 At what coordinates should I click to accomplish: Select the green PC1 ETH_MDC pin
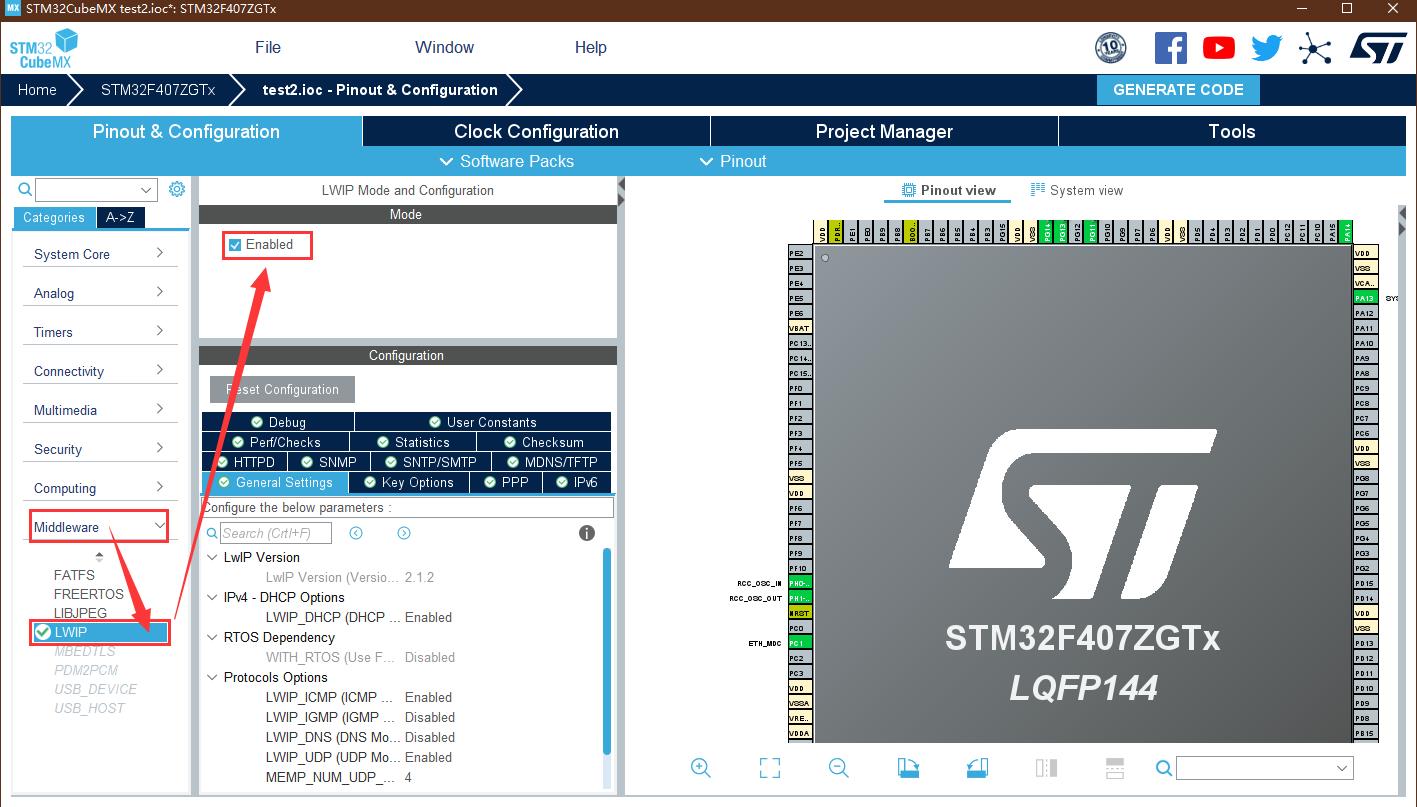(800, 643)
